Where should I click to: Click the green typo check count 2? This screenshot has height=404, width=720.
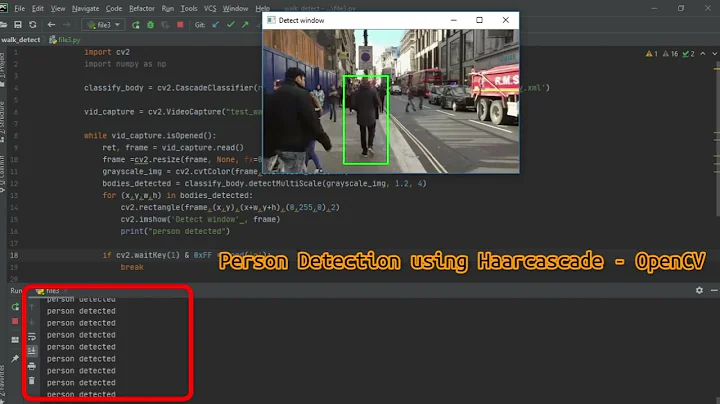tap(688, 54)
